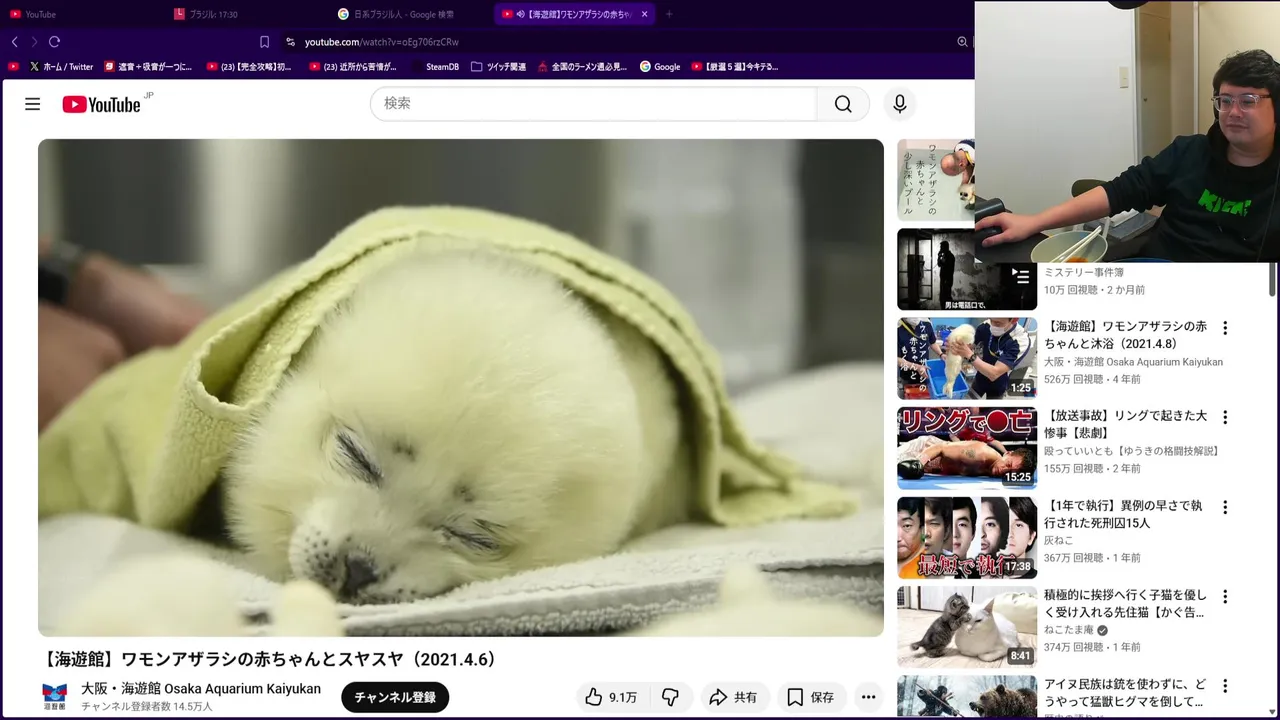The width and height of the screenshot is (1280, 720).
Task: Open ゆうきの格闘技解説 channel name
Action: [1132, 451]
